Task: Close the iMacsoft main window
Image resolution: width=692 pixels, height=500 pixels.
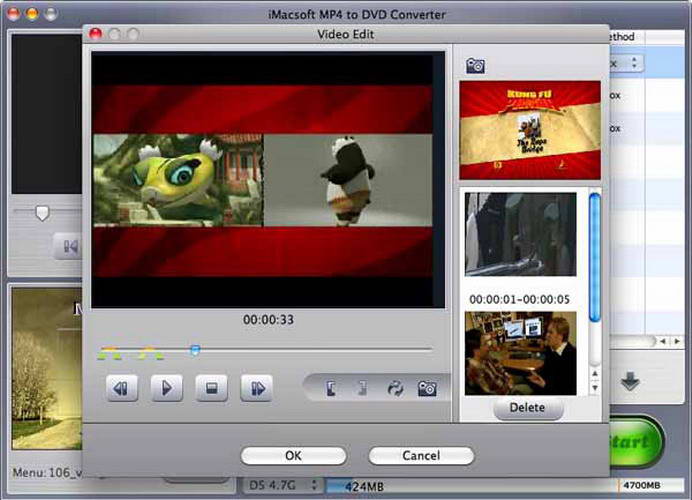Action: point(14,14)
